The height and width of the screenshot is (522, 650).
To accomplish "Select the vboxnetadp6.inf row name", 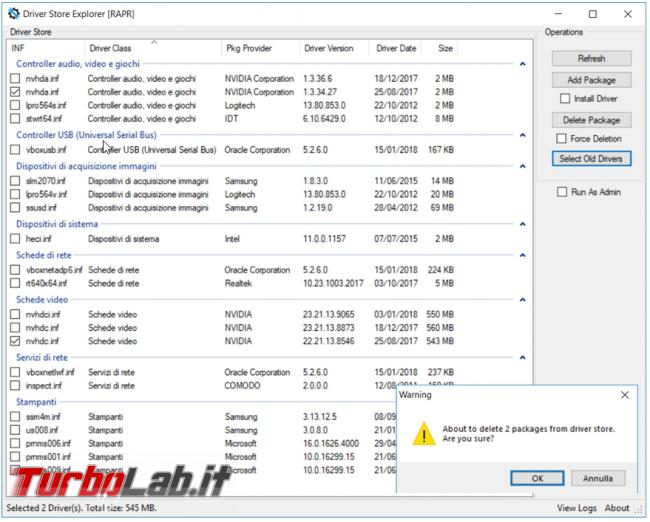I will coord(54,270).
